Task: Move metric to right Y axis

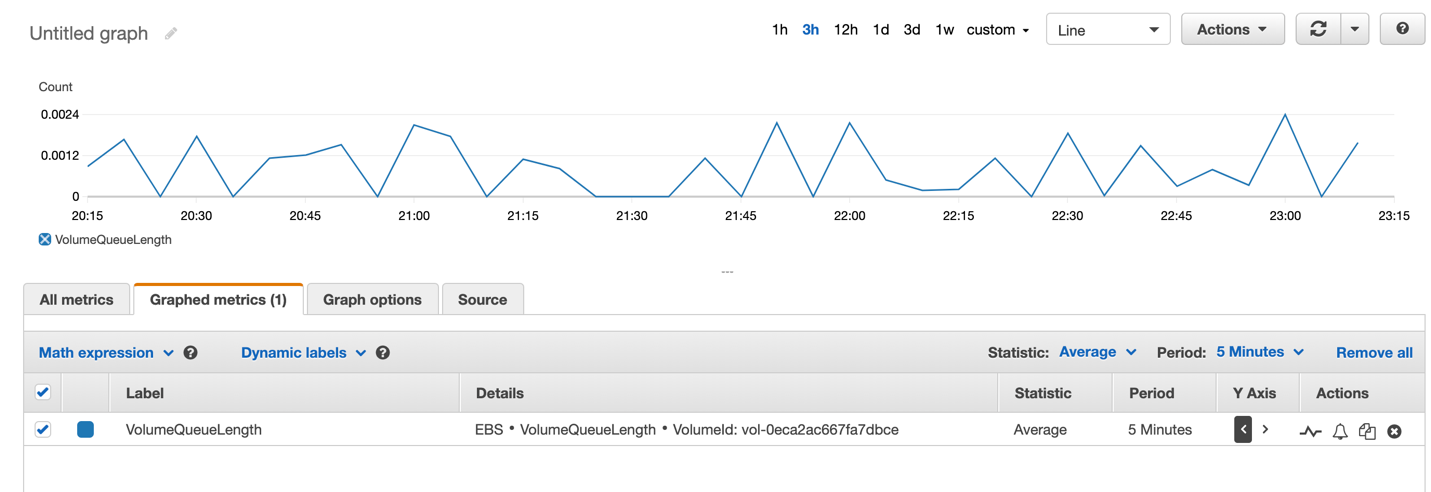Action: [x=1265, y=430]
